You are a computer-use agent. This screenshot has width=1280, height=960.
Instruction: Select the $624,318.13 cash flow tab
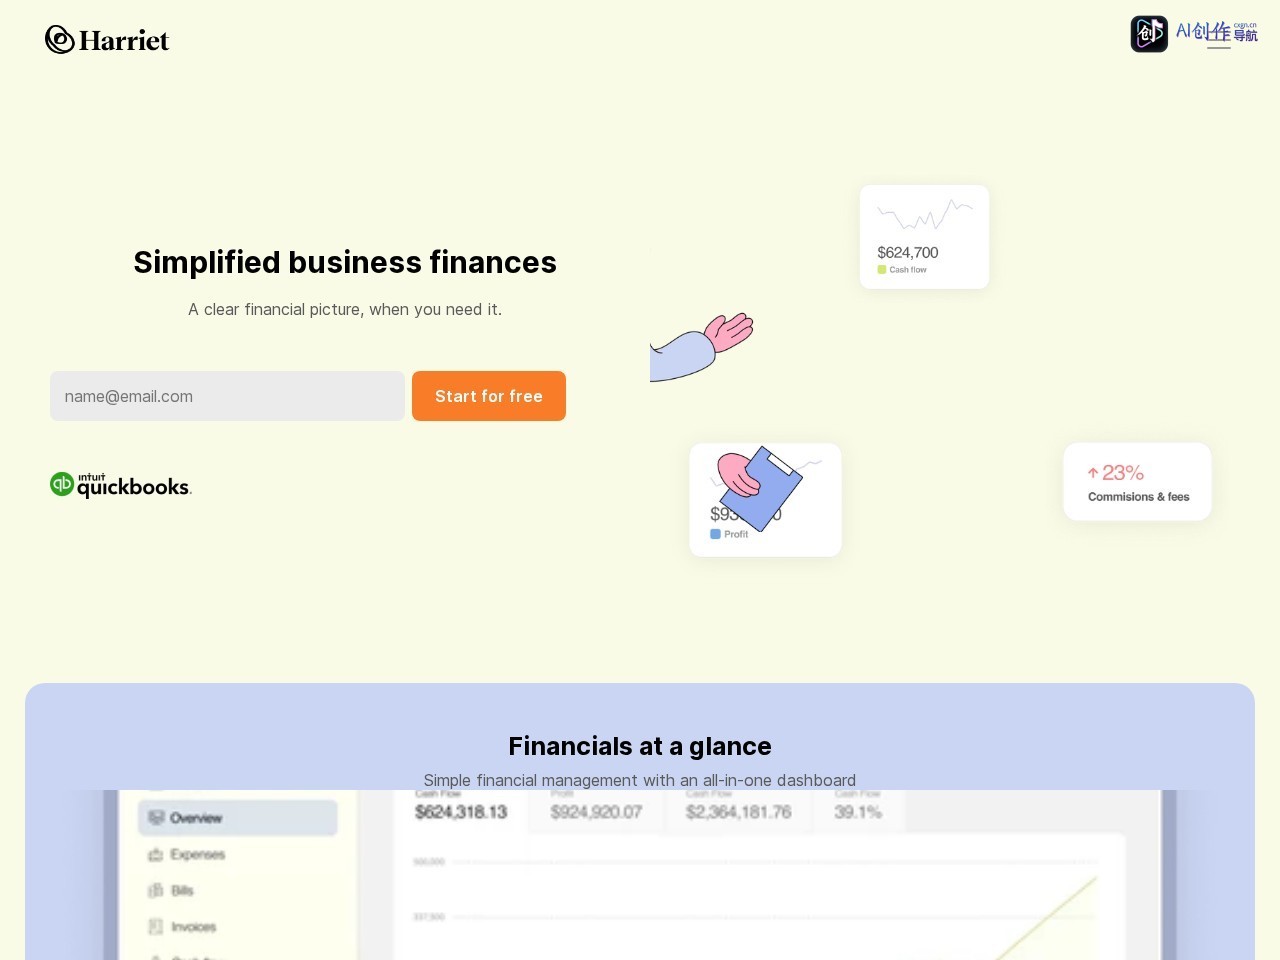pos(461,811)
